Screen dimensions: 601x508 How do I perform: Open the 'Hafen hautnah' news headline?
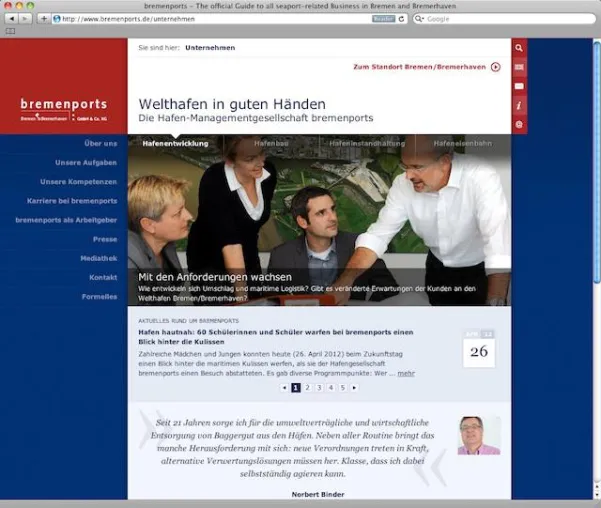276,337
